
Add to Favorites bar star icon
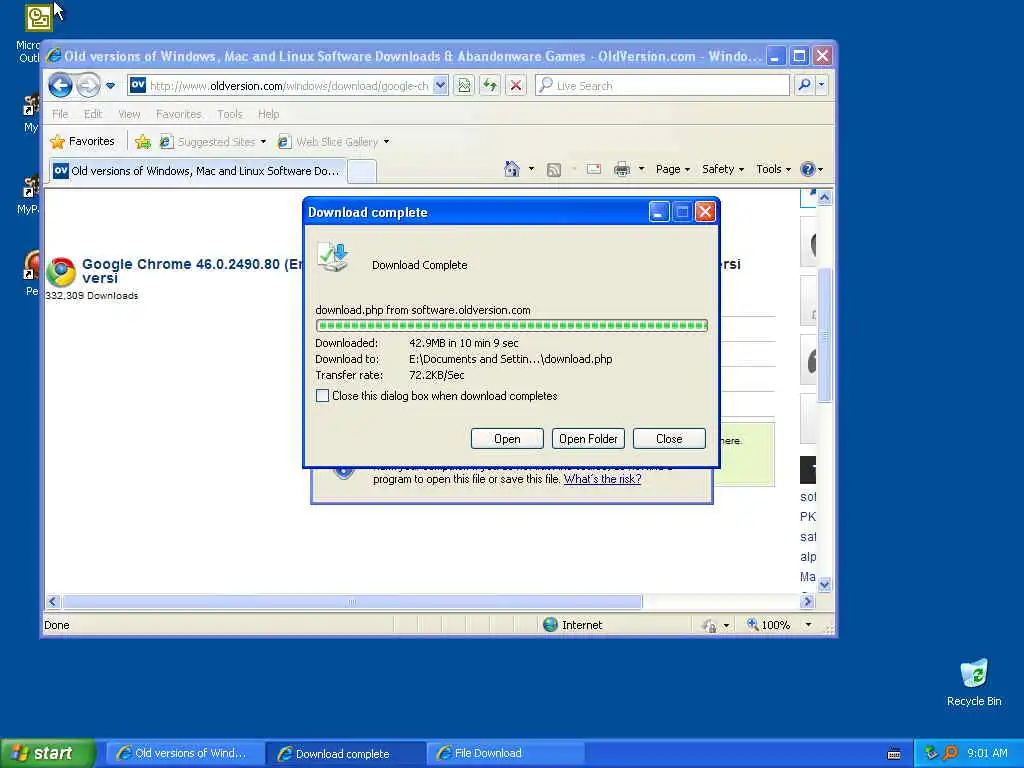(142, 142)
